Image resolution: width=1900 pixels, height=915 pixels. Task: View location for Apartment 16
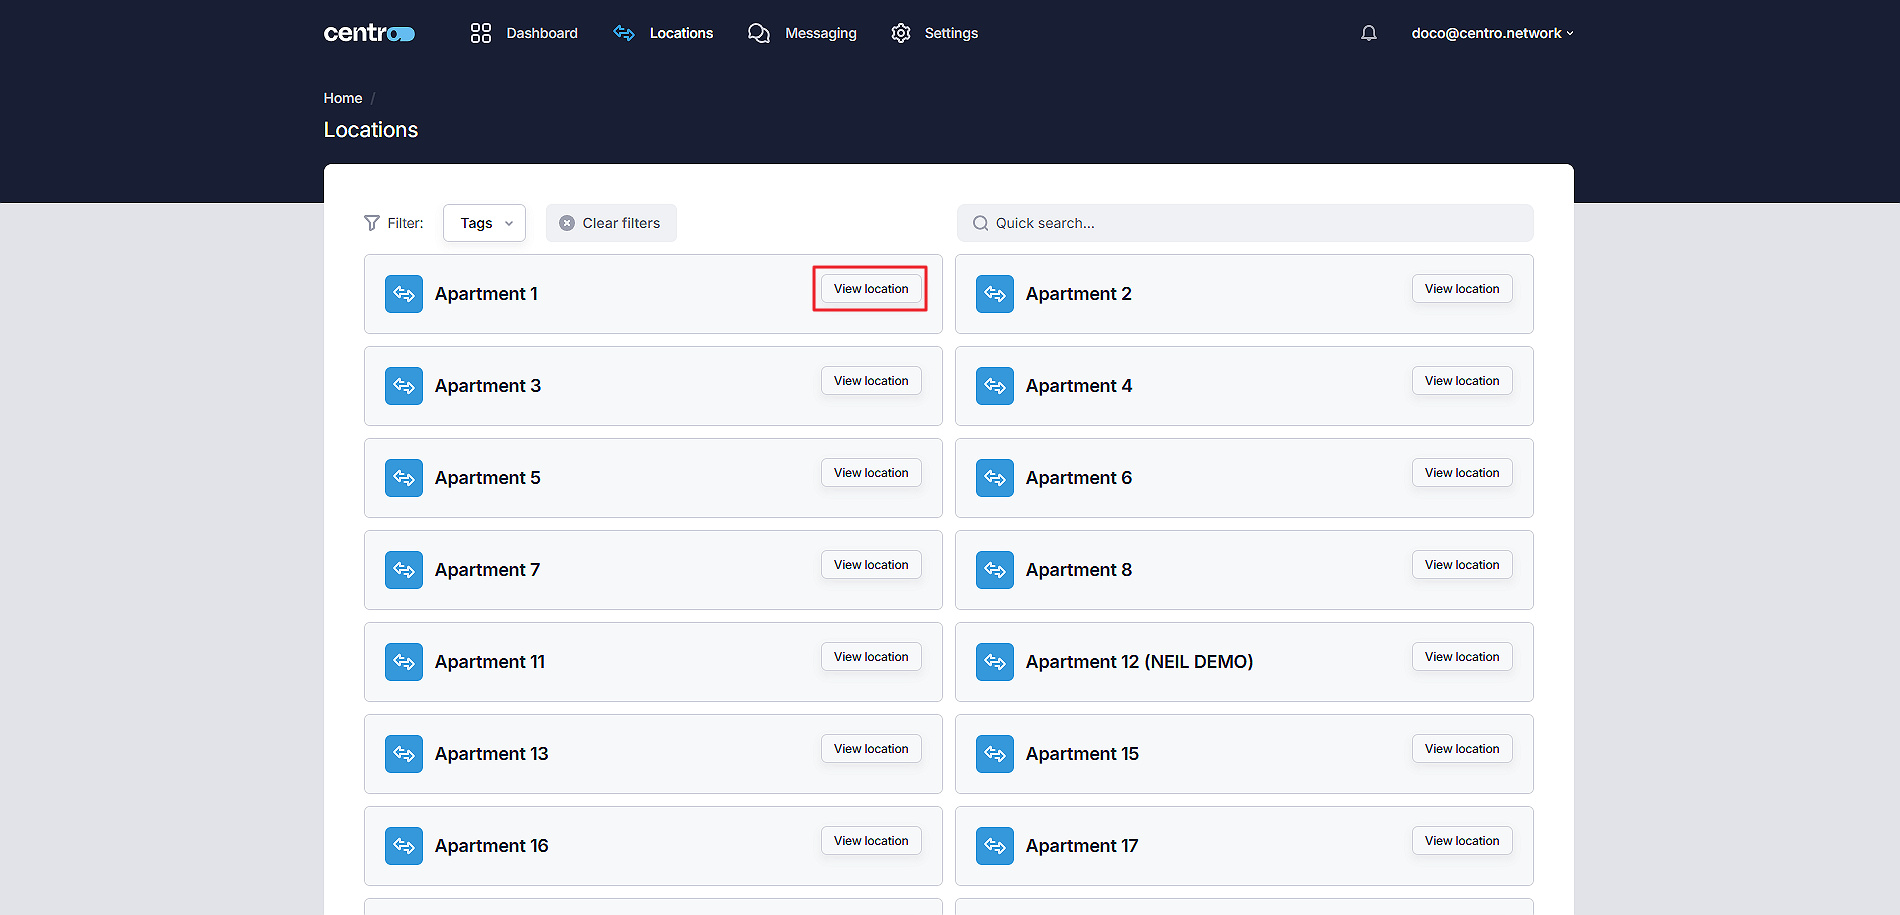(x=871, y=841)
